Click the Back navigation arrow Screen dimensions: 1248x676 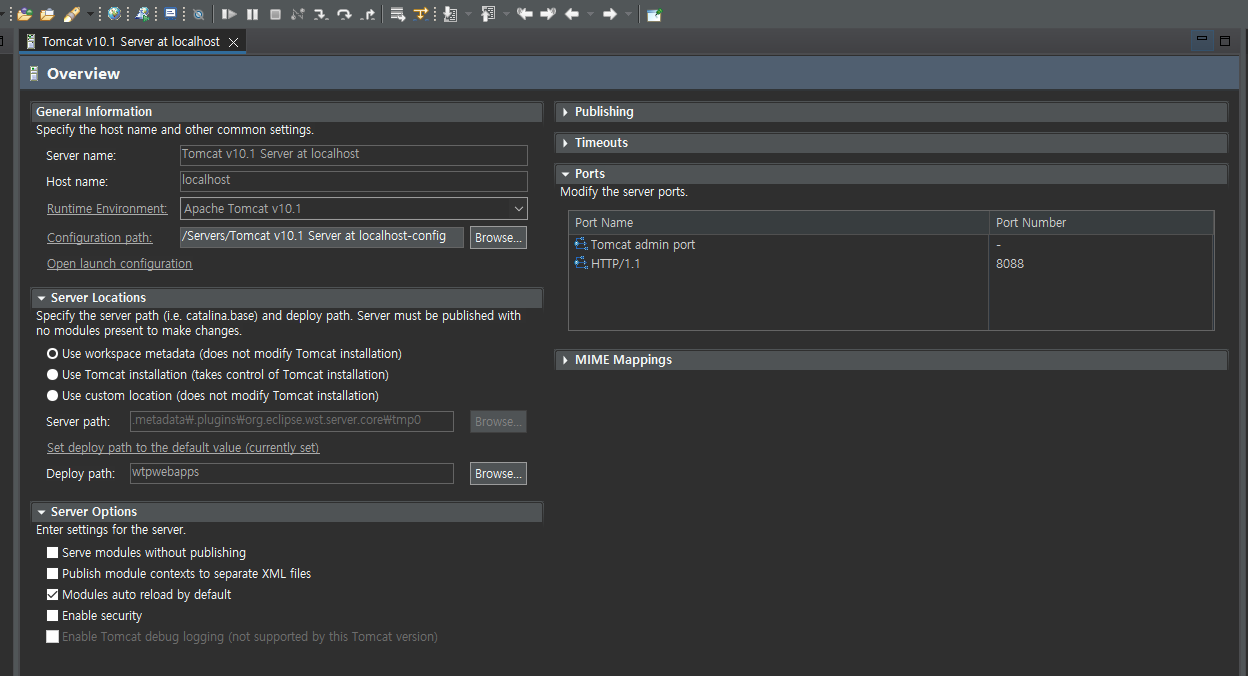click(x=572, y=14)
